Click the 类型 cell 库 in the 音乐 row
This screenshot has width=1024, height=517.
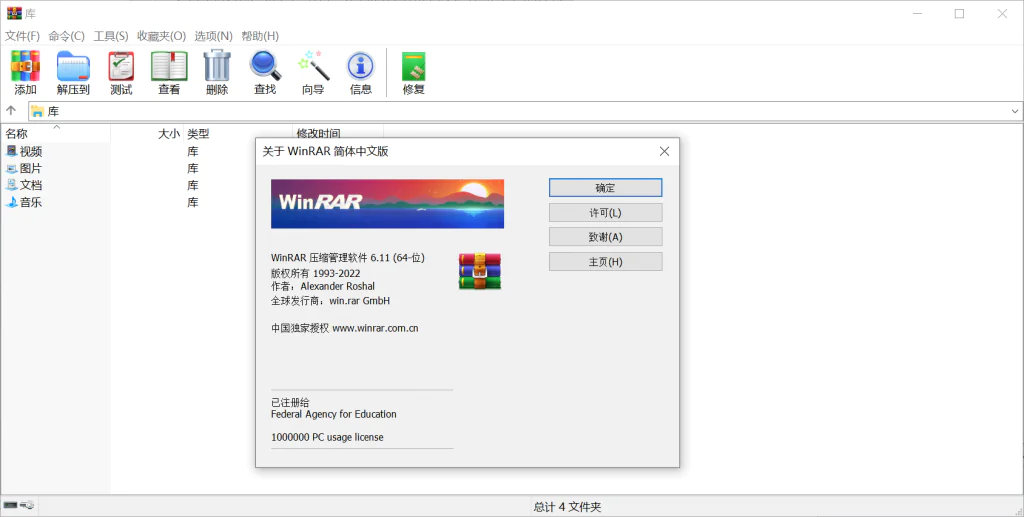pyautogui.click(x=193, y=202)
